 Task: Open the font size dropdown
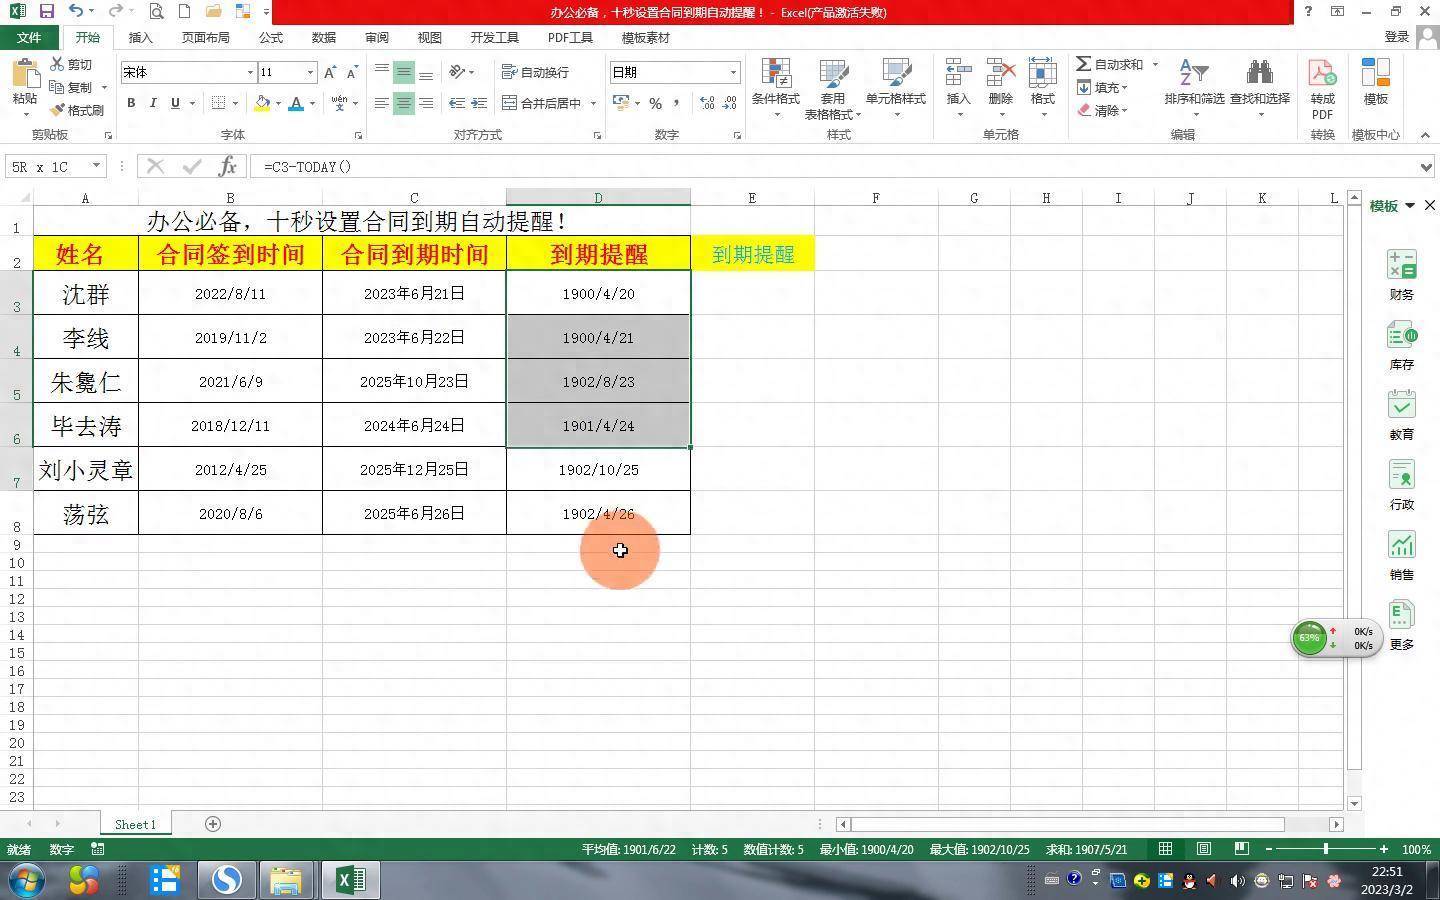310,72
